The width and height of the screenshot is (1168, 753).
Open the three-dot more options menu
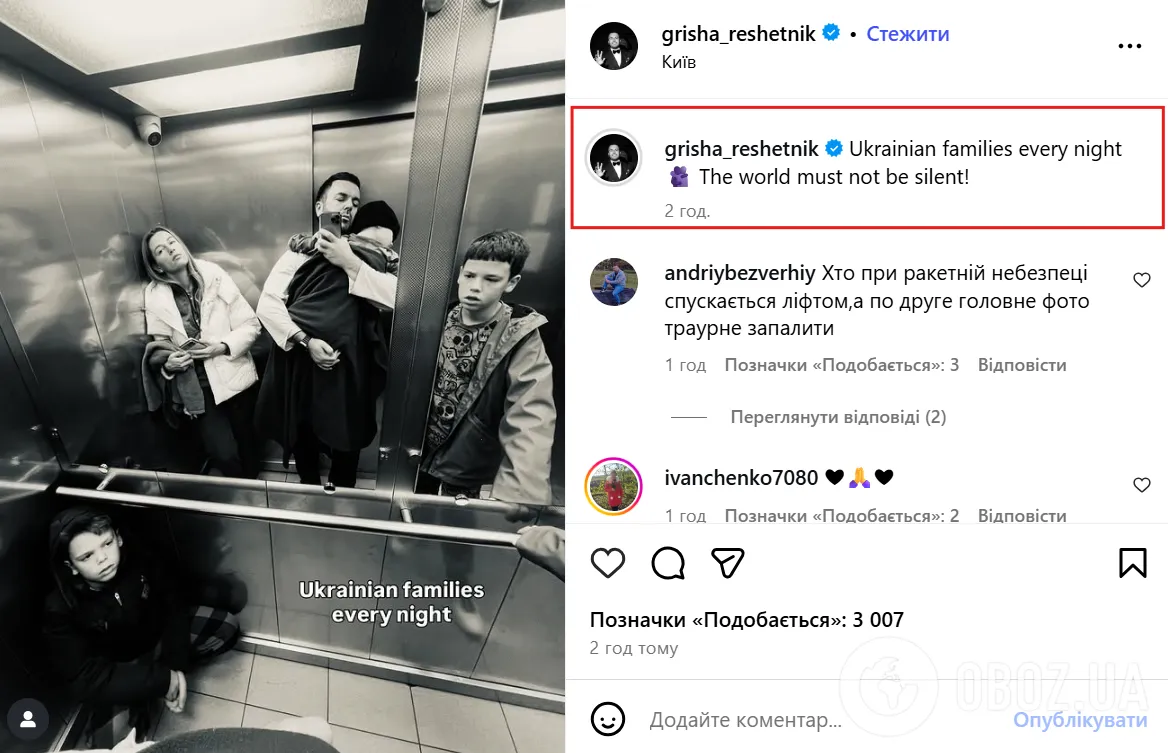click(x=1129, y=46)
